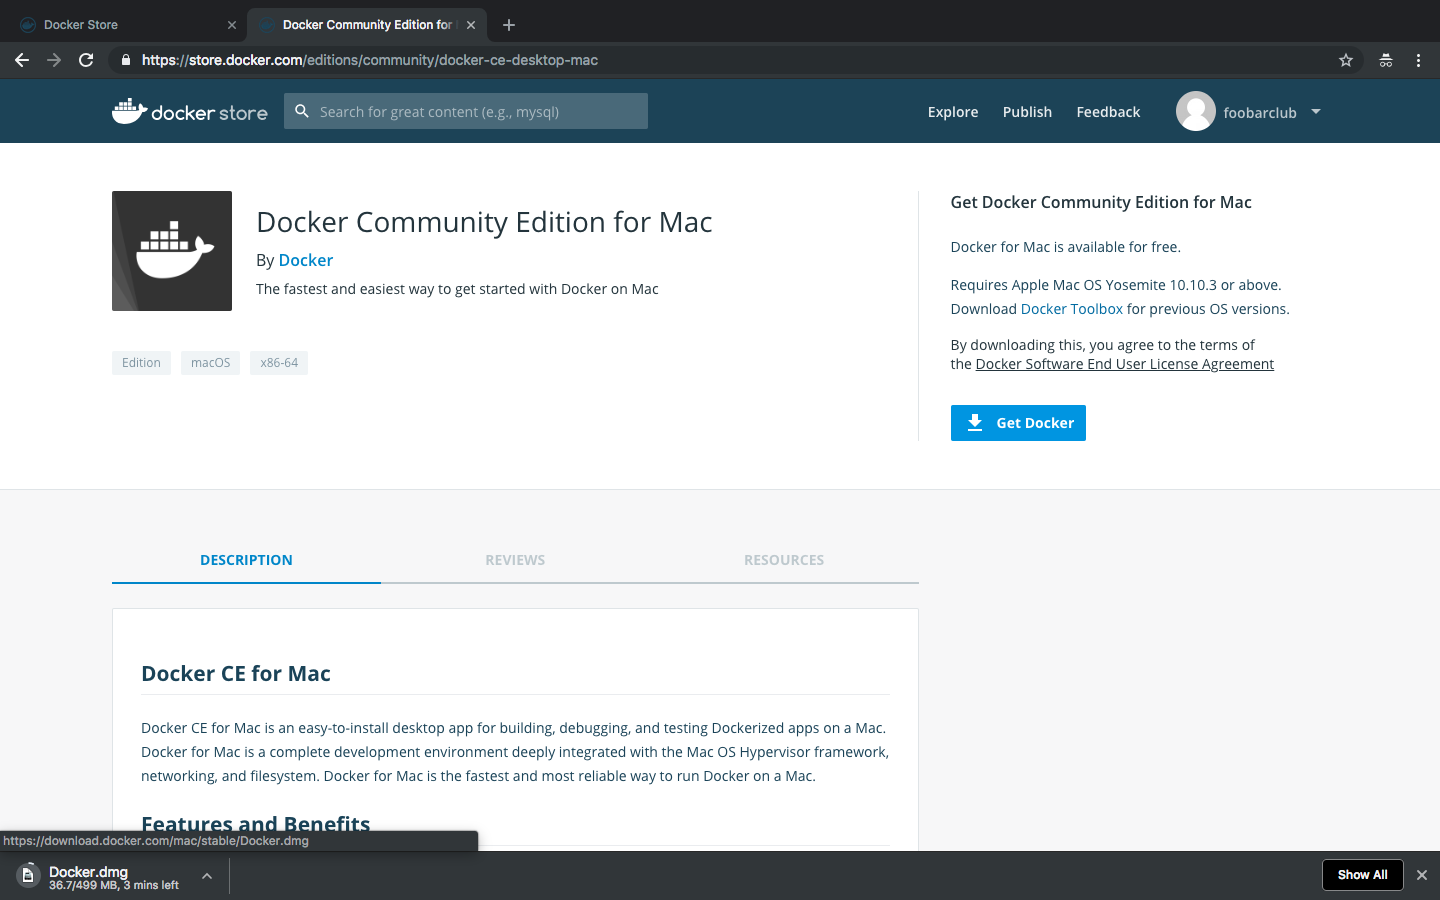Bookmark page with the star icon
Viewport: 1440px width, 900px height.
tap(1346, 60)
